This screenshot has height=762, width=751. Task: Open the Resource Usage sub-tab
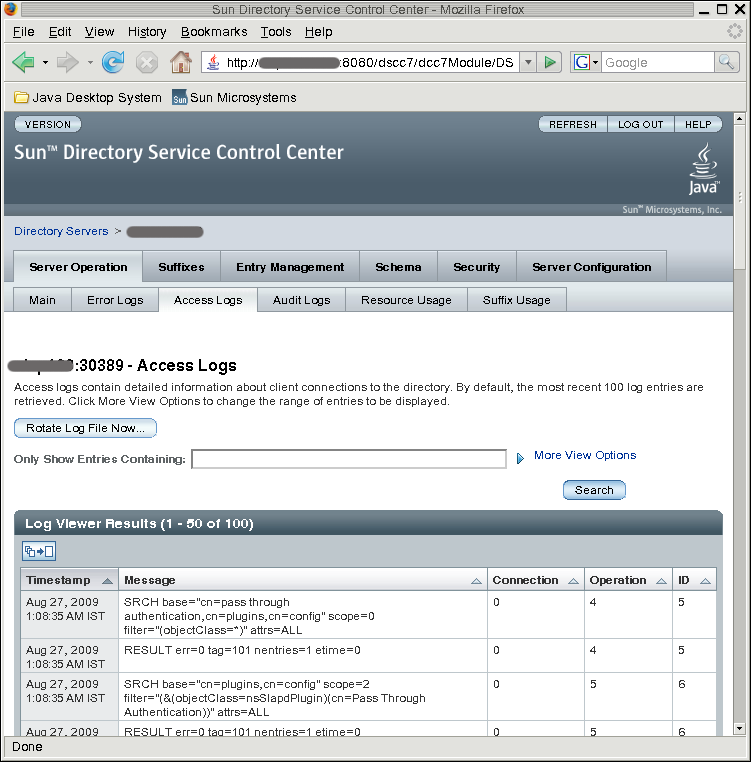[406, 300]
